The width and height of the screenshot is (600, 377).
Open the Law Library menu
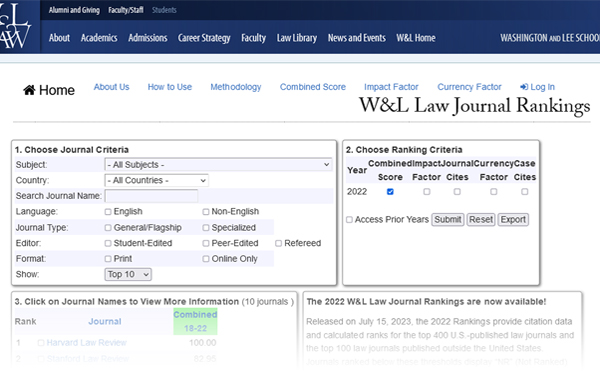click(x=297, y=38)
